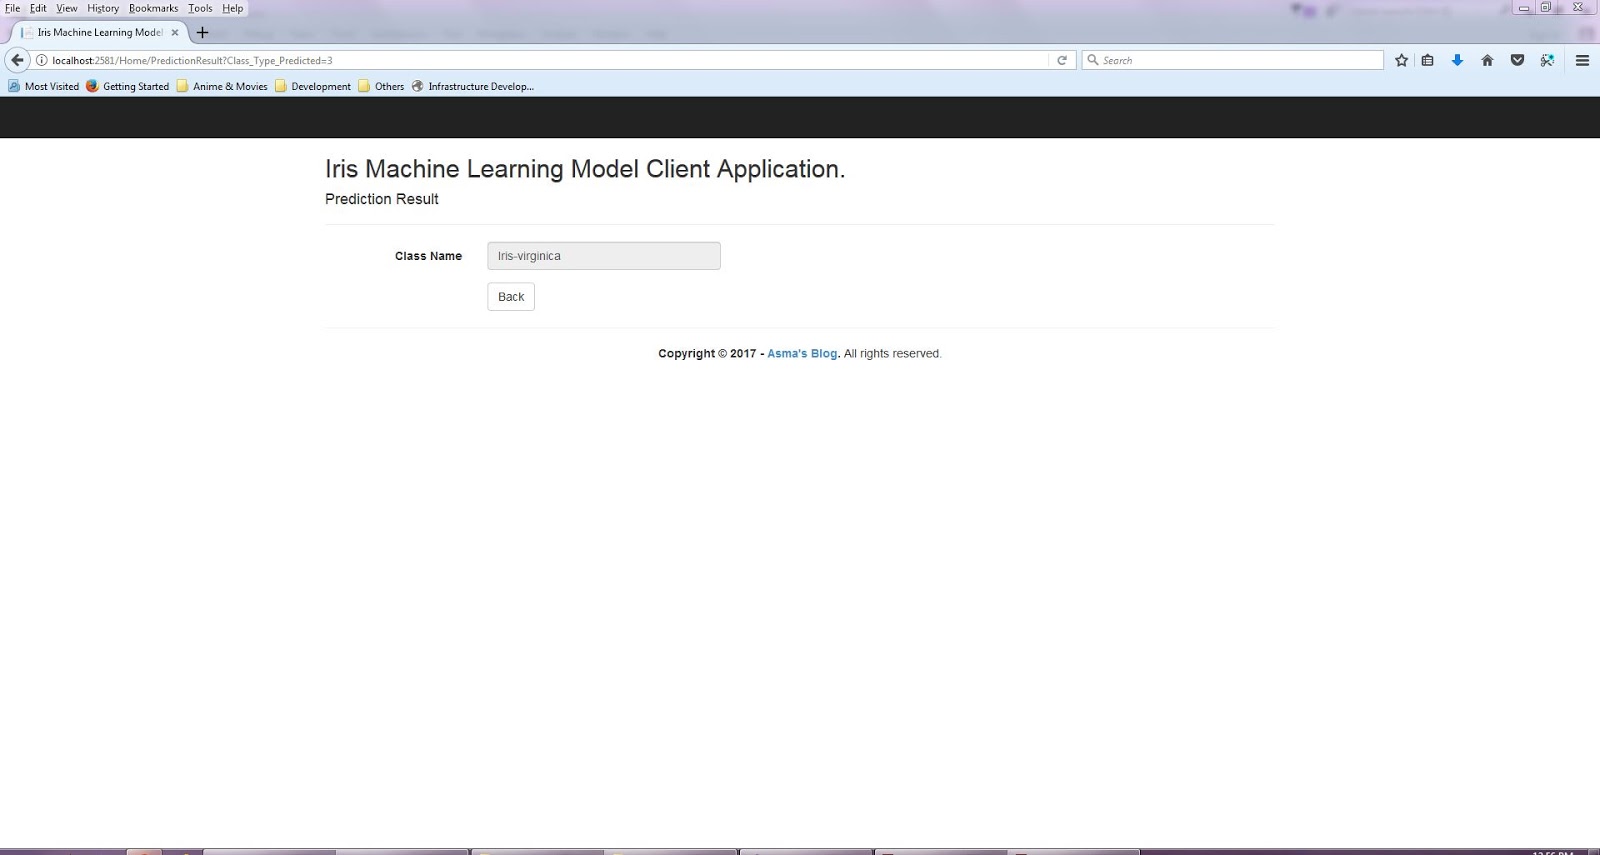This screenshot has height=855, width=1600.
Task: Open the Bookmarks menu
Action: 153,8
